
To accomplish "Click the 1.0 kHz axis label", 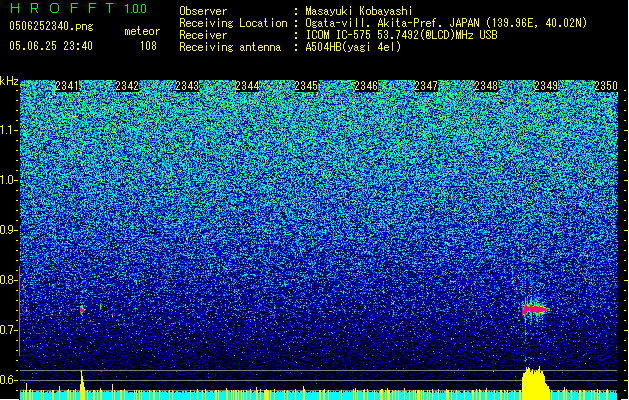I will pos(9,180).
